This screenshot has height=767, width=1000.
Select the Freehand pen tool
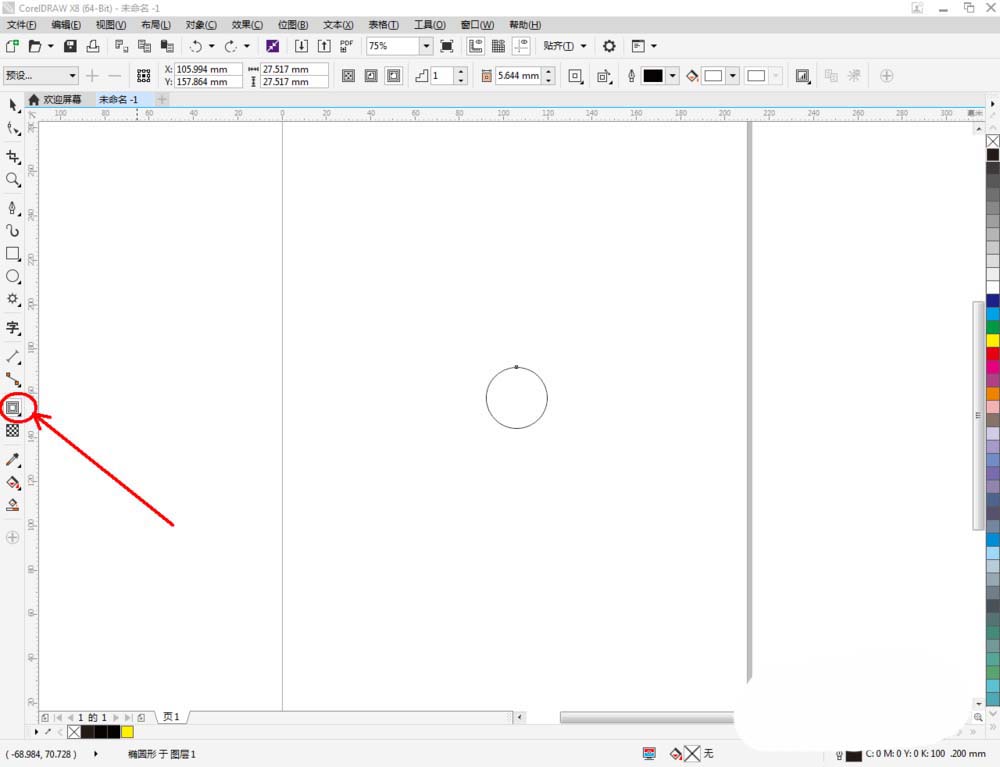coord(13,208)
